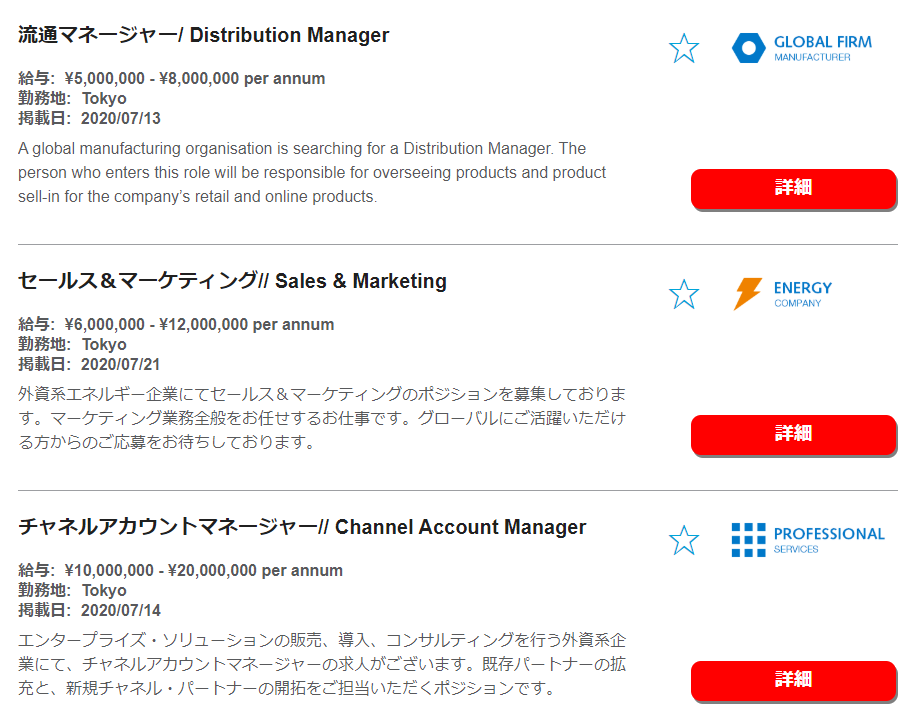
Task: Click the Distribution Manager English description paragraph
Action: coord(312,172)
